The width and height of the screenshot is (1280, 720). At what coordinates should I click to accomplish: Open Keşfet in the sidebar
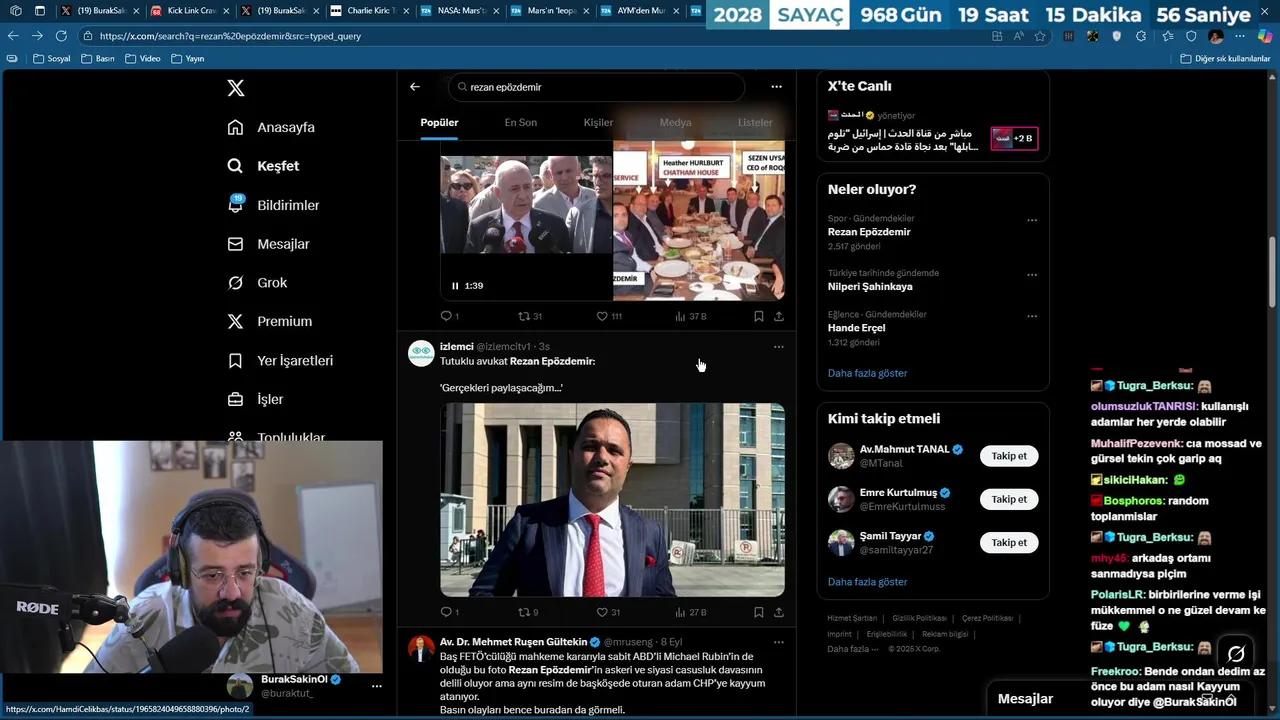[263, 166]
